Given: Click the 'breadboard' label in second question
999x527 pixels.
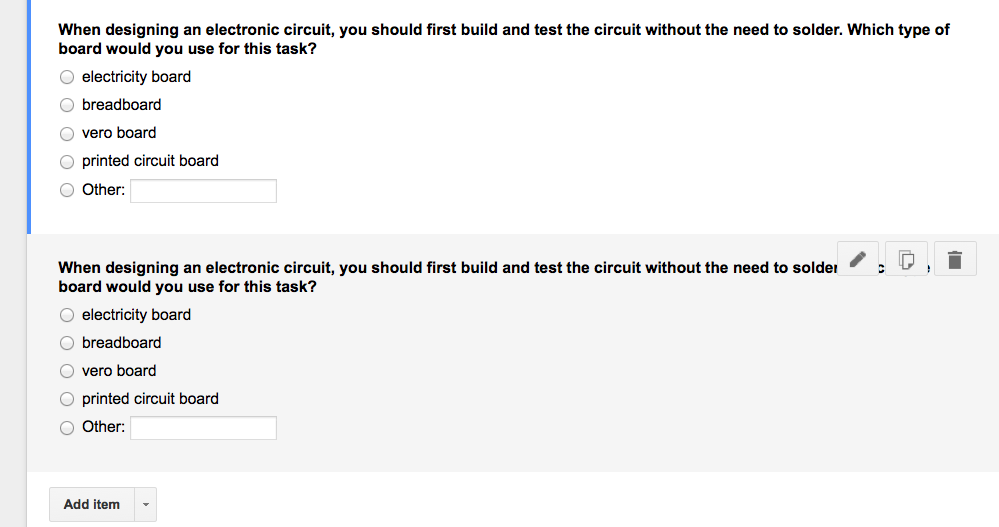Looking at the screenshot, I should pos(122,343).
